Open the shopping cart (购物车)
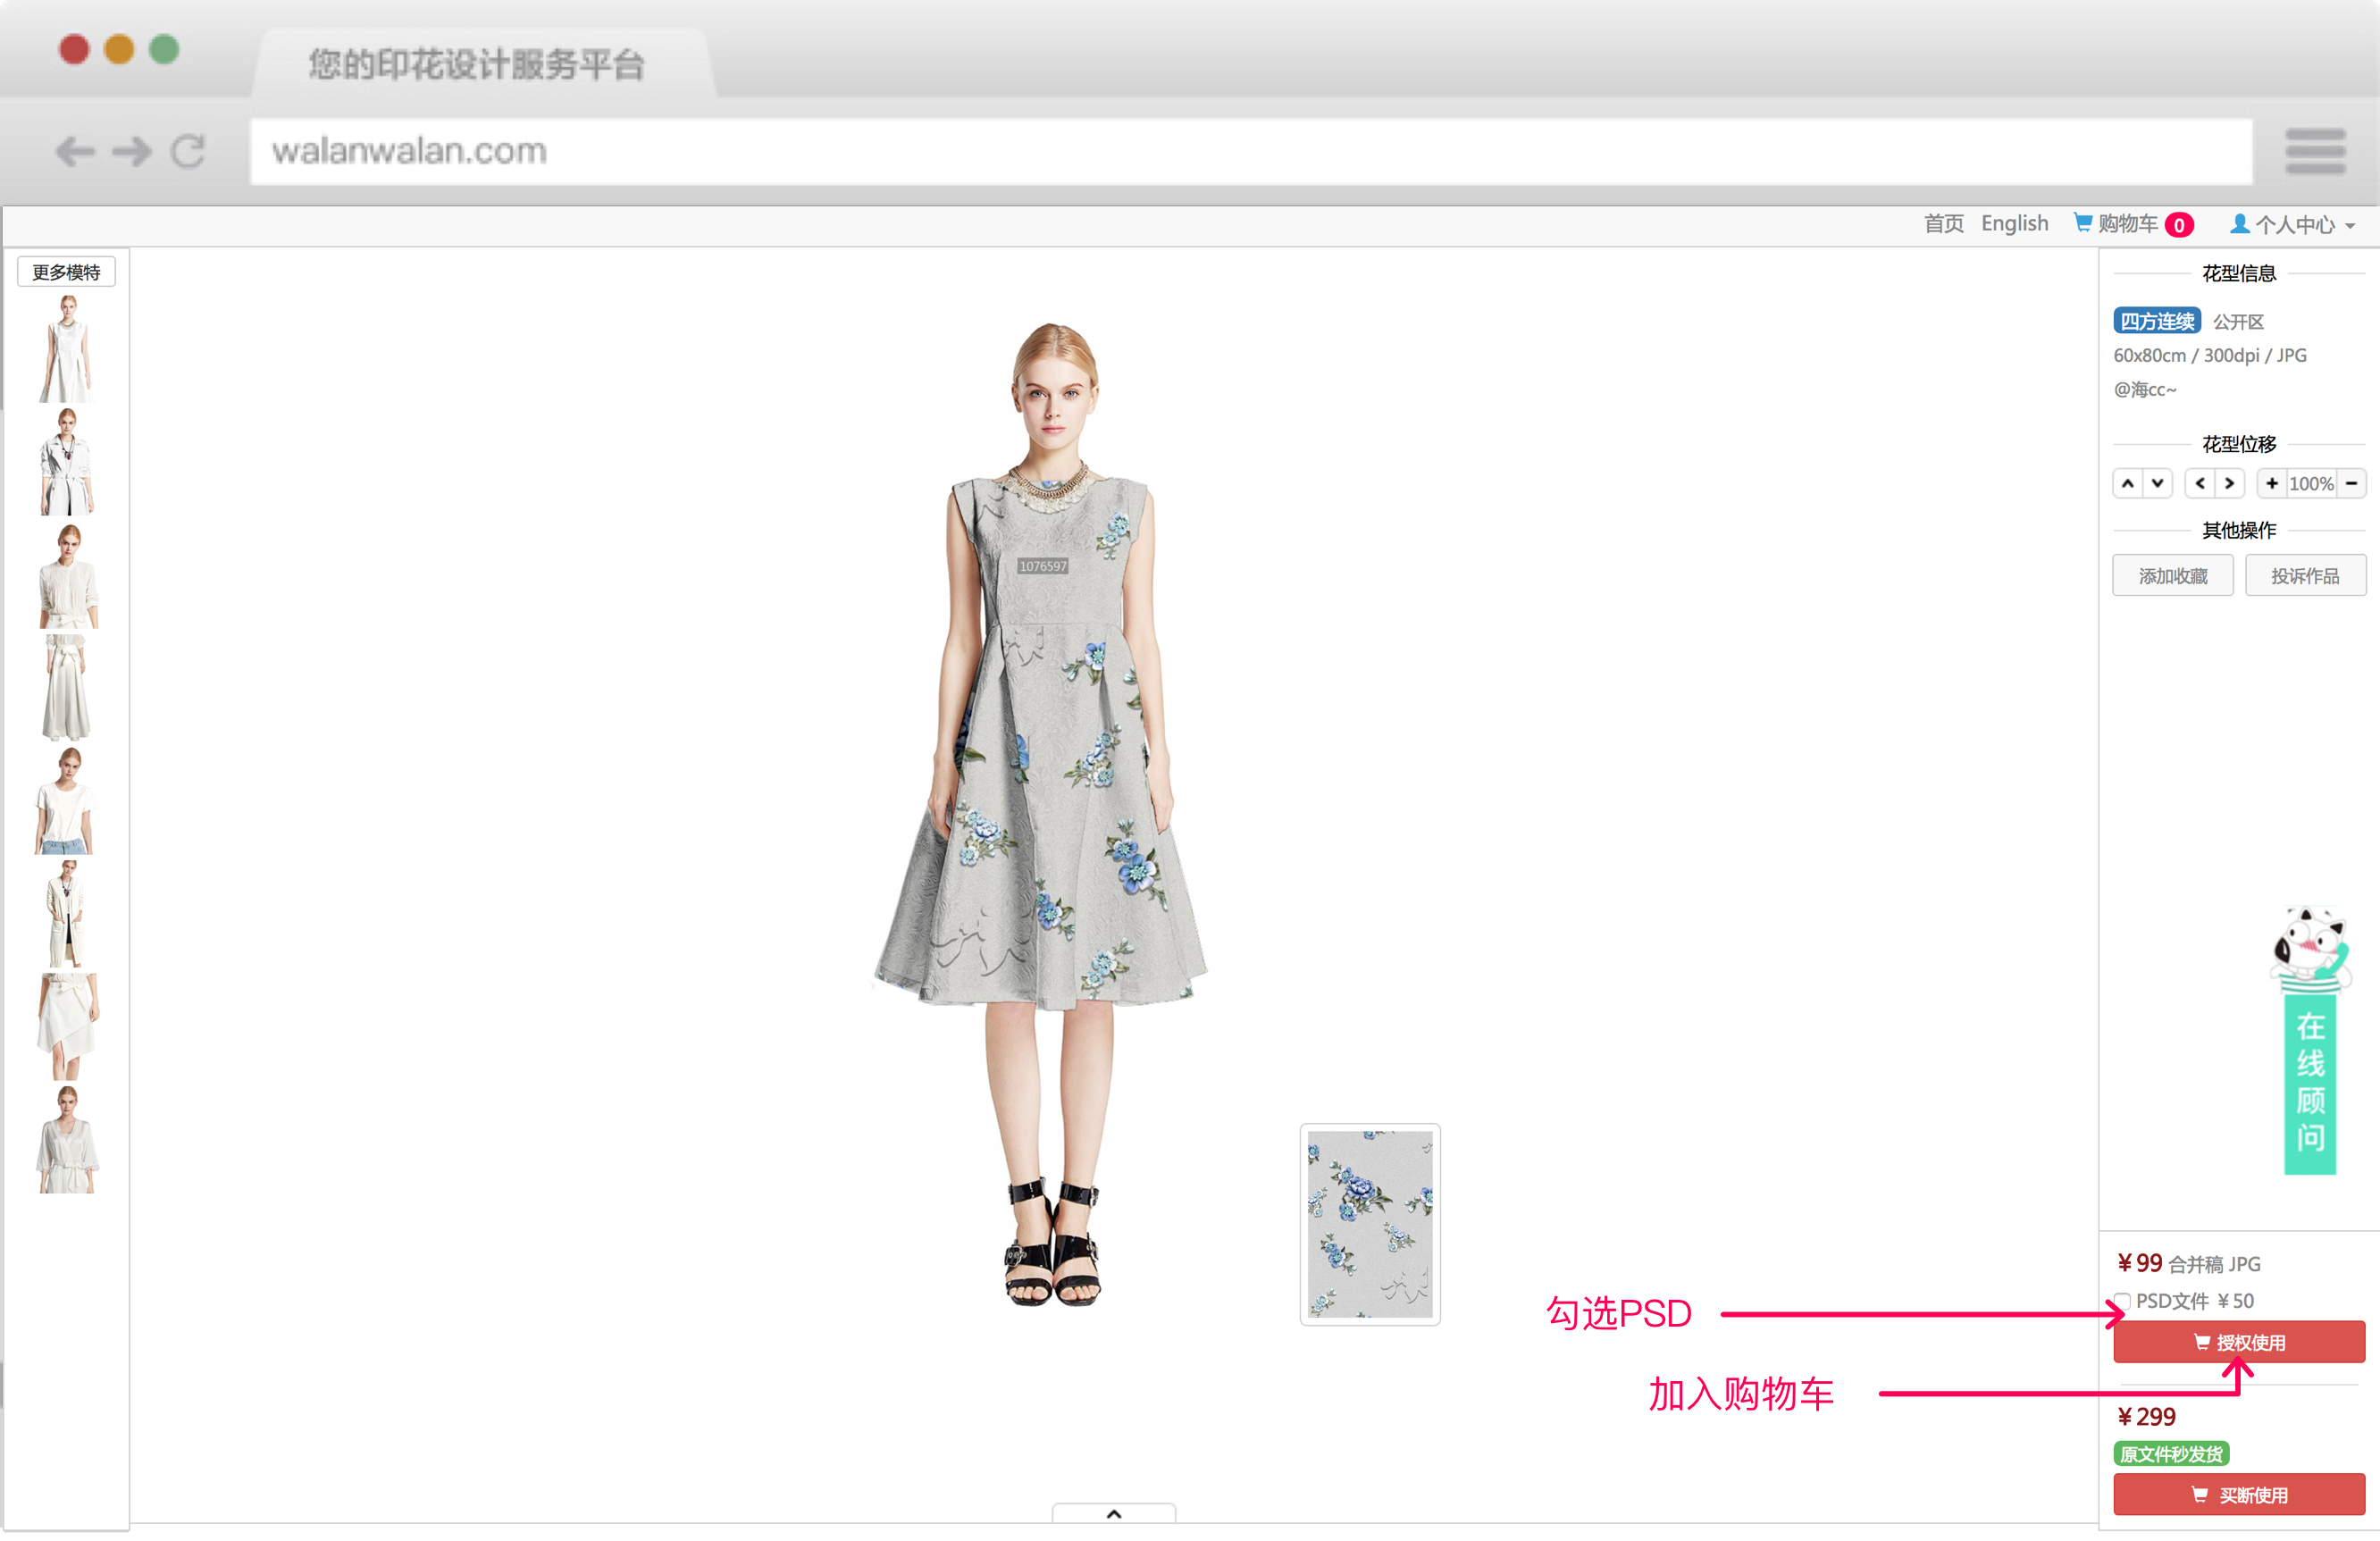This screenshot has height=1541, width=2380. 2126,224
